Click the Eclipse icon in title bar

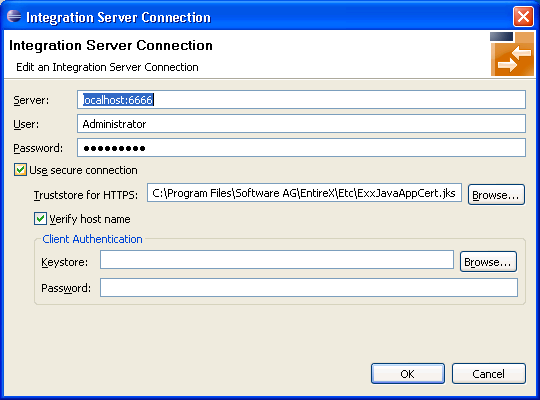[14, 16]
